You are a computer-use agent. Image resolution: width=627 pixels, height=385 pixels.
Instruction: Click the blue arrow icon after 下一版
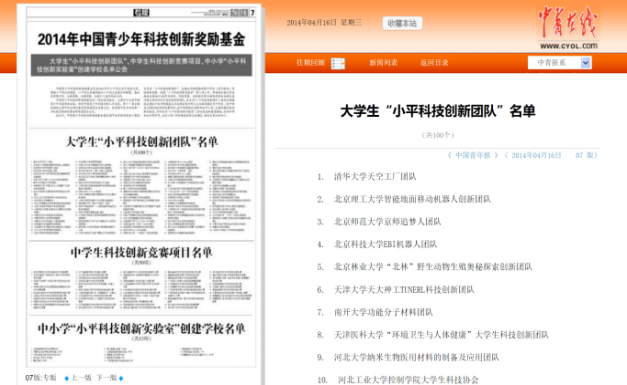point(121,378)
